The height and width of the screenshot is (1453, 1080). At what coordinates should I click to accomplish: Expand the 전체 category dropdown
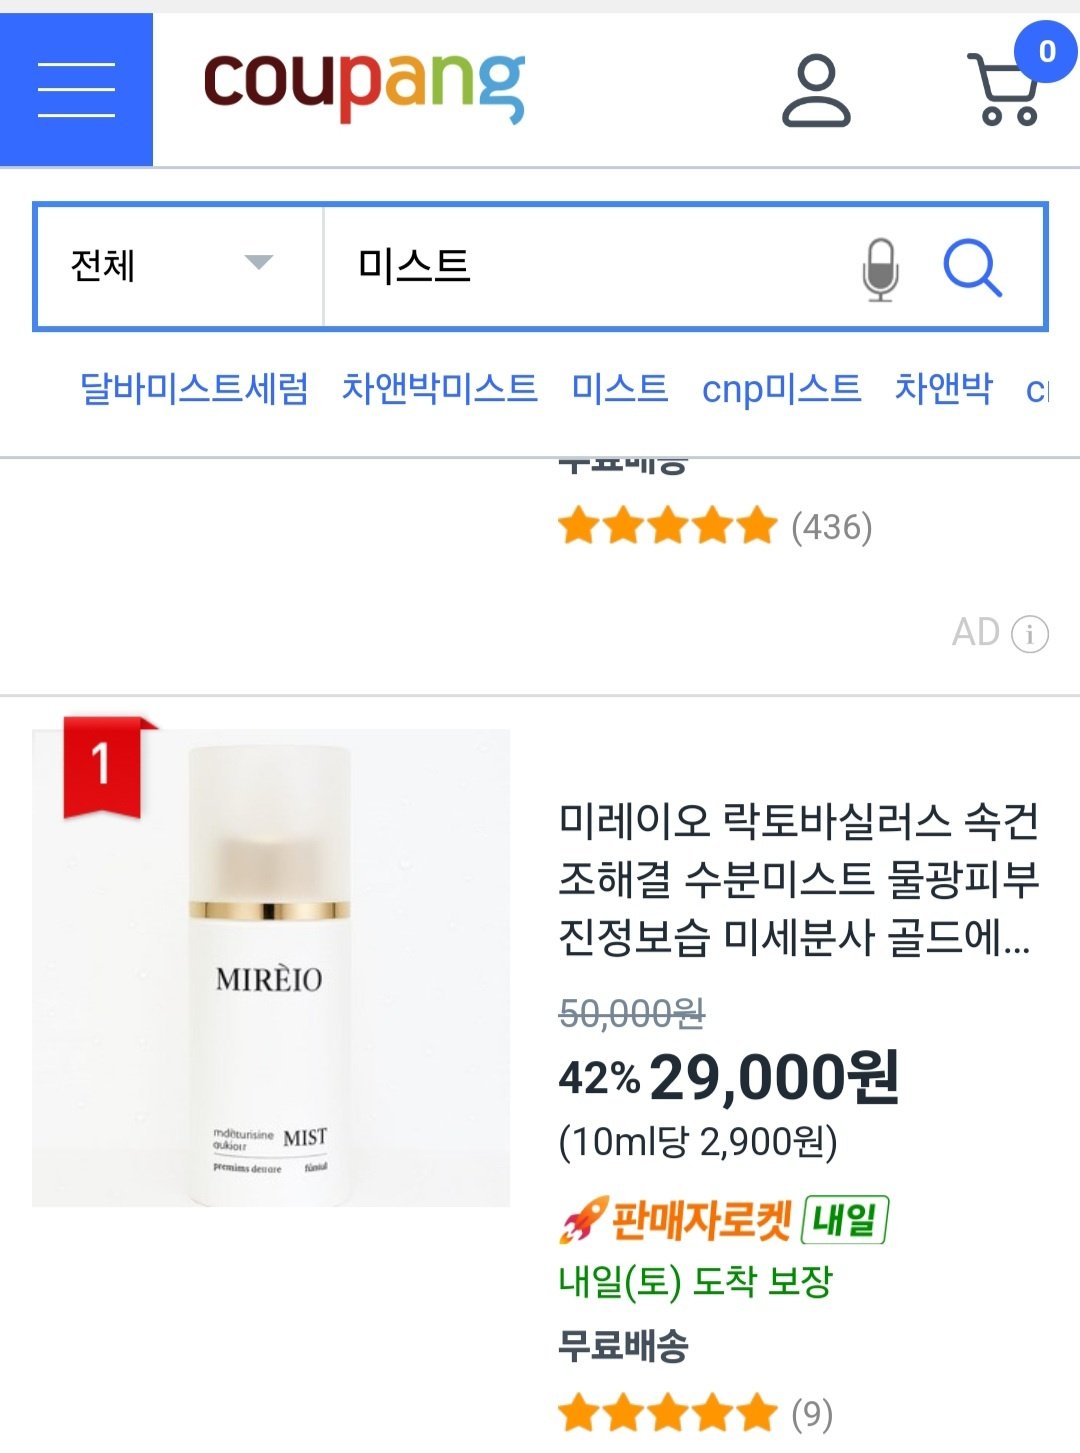point(178,266)
